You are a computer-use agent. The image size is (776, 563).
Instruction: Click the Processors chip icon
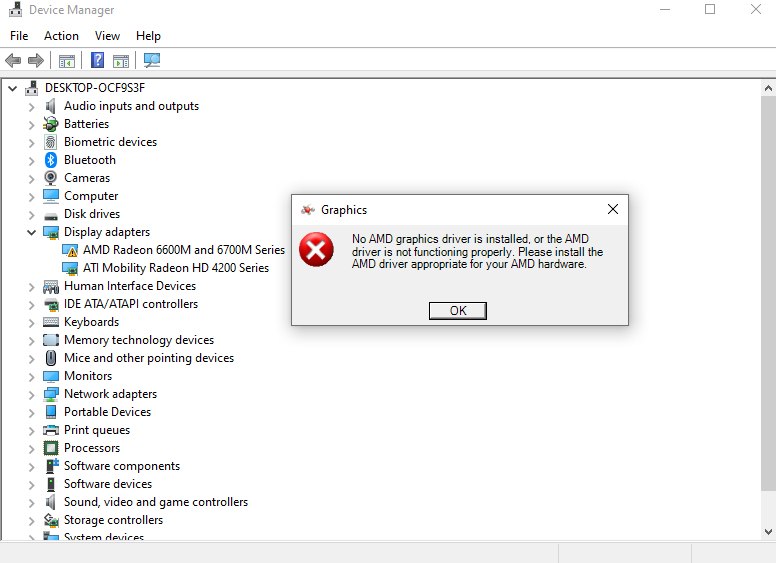[x=50, y=448]
